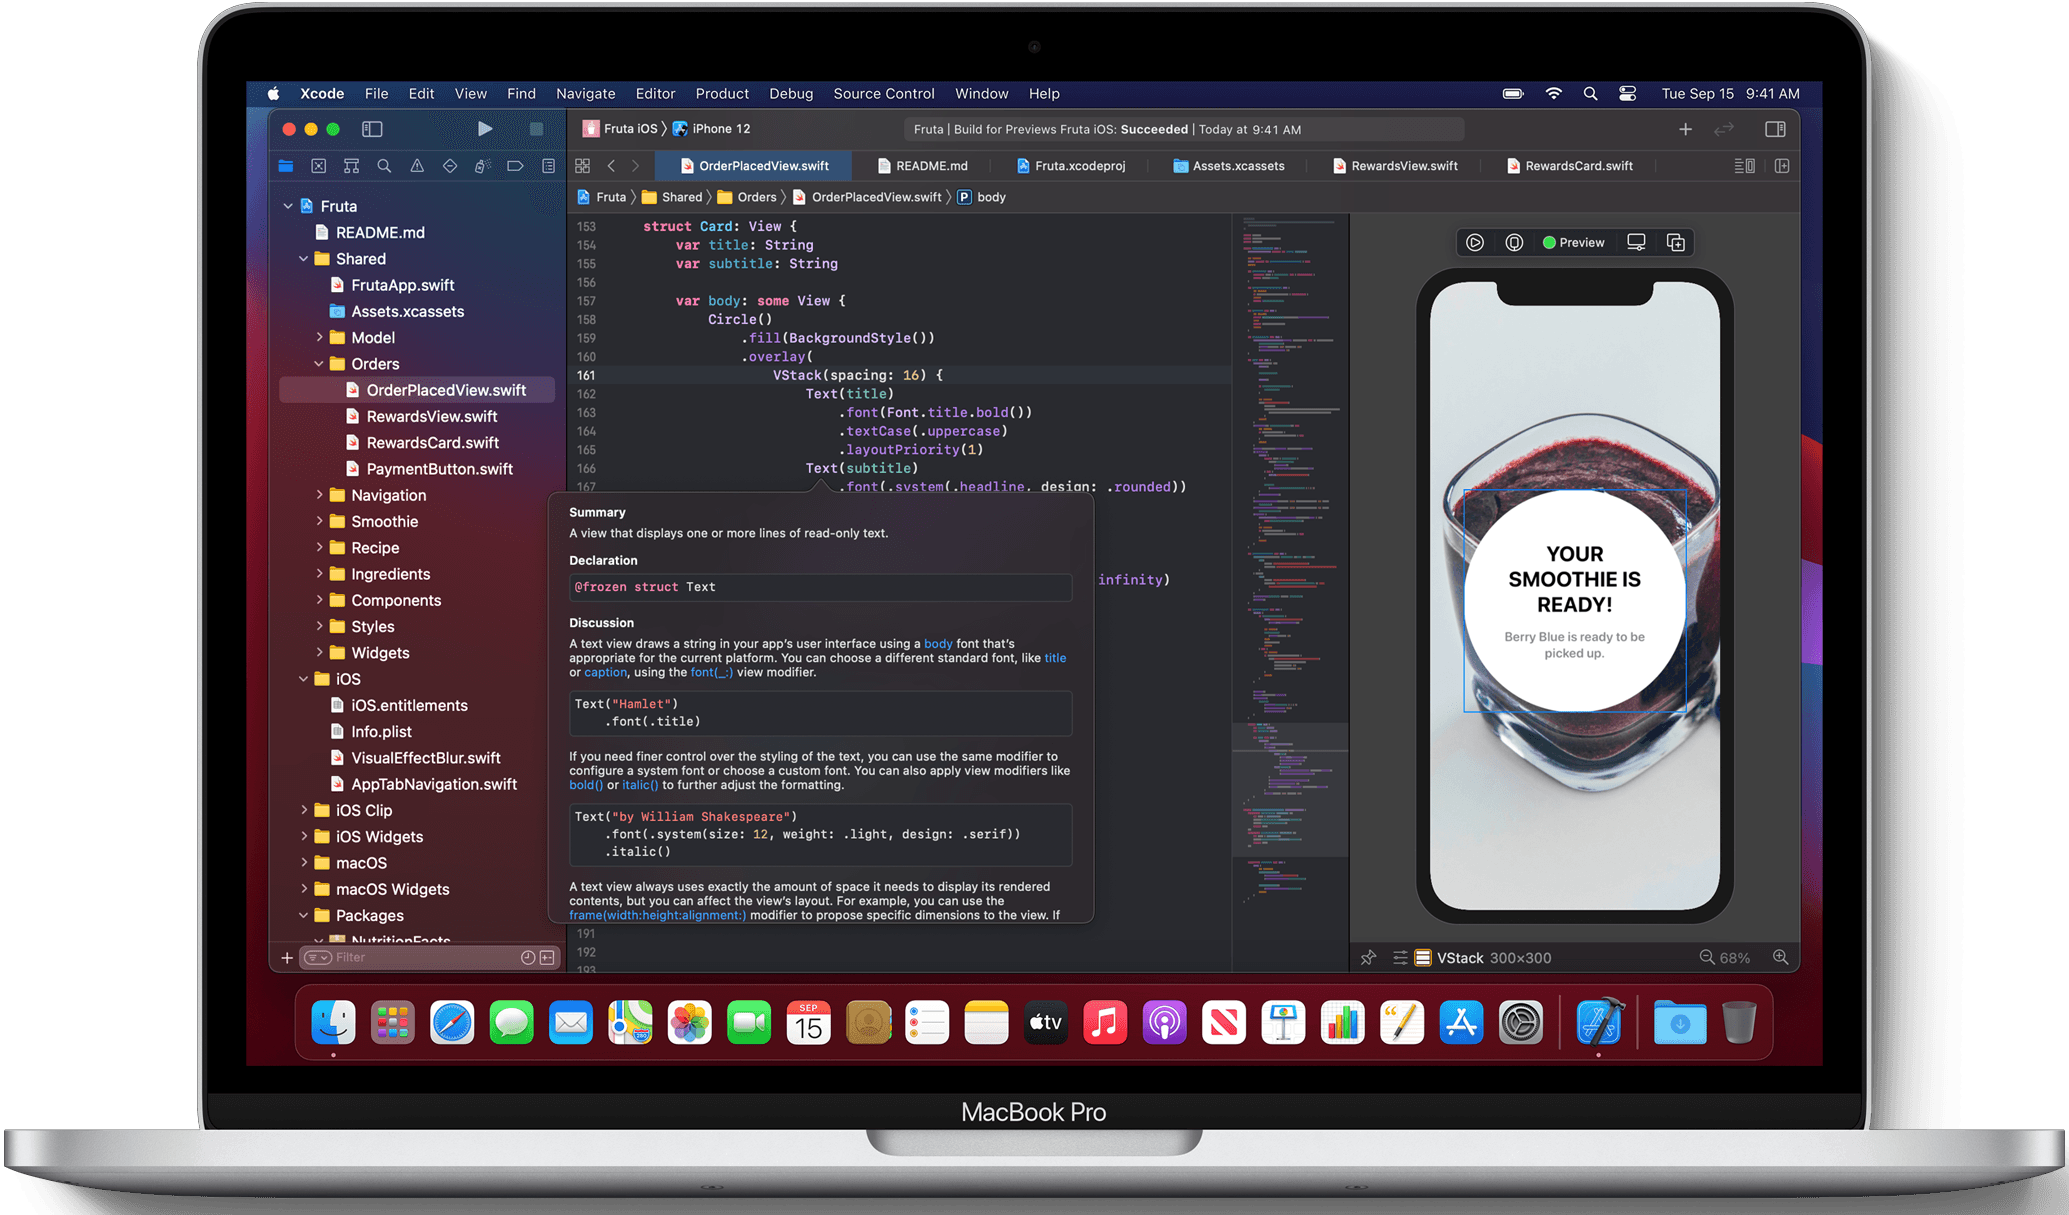
Task: Toggle the left sidebar visibility
Action: click(x=371, y=128)
